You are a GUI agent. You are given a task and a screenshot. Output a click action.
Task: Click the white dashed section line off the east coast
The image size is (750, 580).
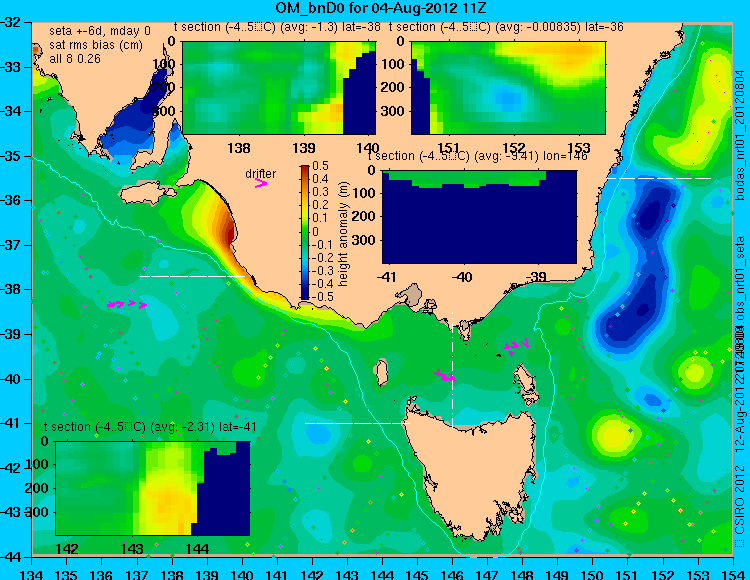659,178
